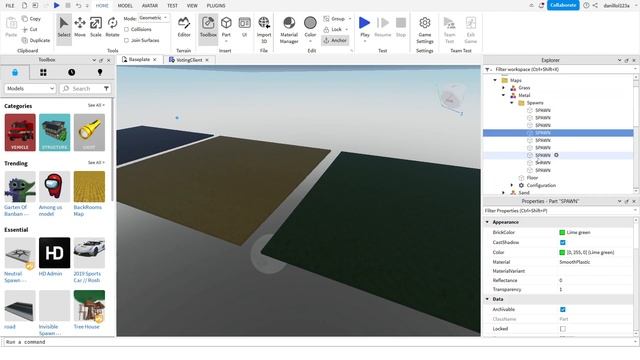
Task: Collapse the Data properties section
Action: (487, 299)
